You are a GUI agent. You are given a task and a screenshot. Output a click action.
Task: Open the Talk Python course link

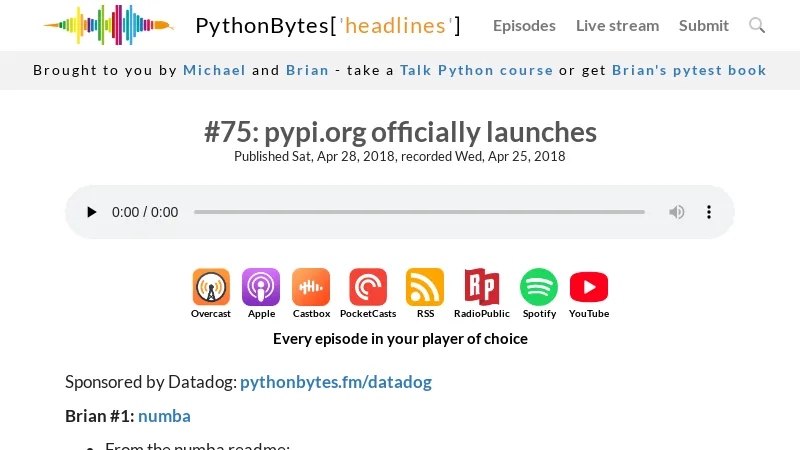coord(476,70)
